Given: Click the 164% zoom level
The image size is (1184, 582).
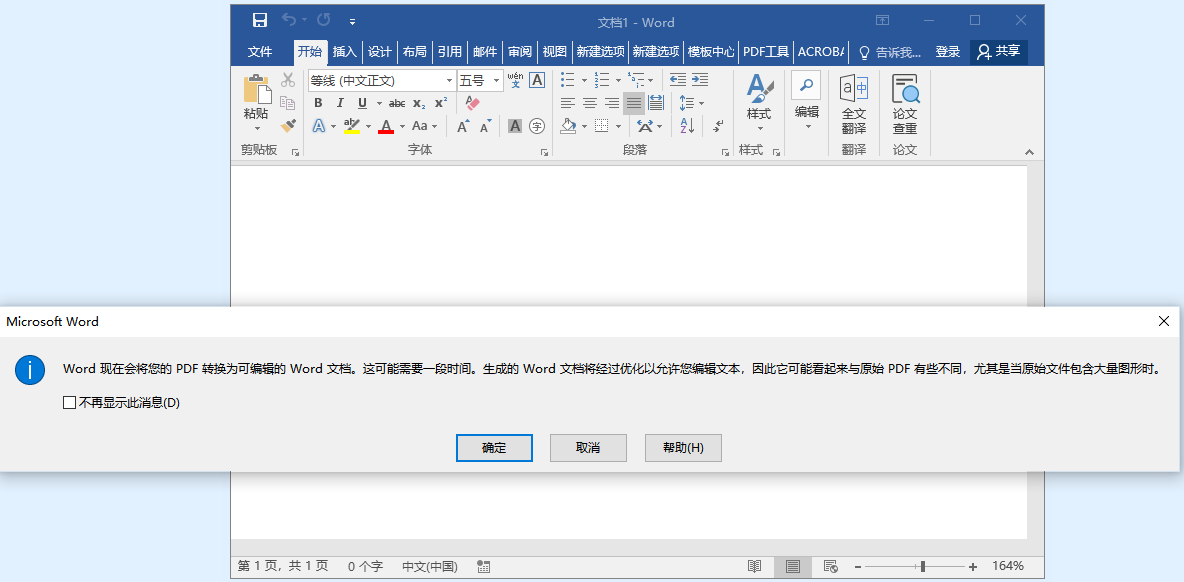Looking at the screenshot, I should point(1008,566).
